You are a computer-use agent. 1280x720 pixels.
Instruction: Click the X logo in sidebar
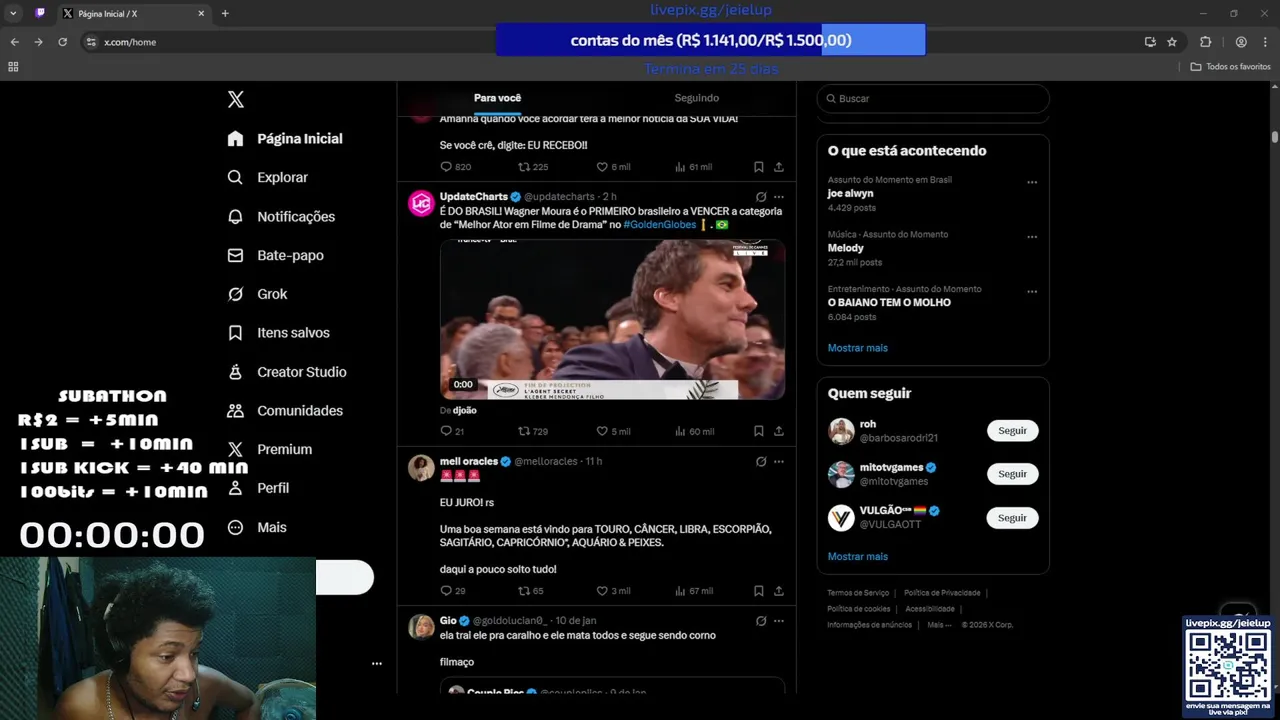(235, 99)
